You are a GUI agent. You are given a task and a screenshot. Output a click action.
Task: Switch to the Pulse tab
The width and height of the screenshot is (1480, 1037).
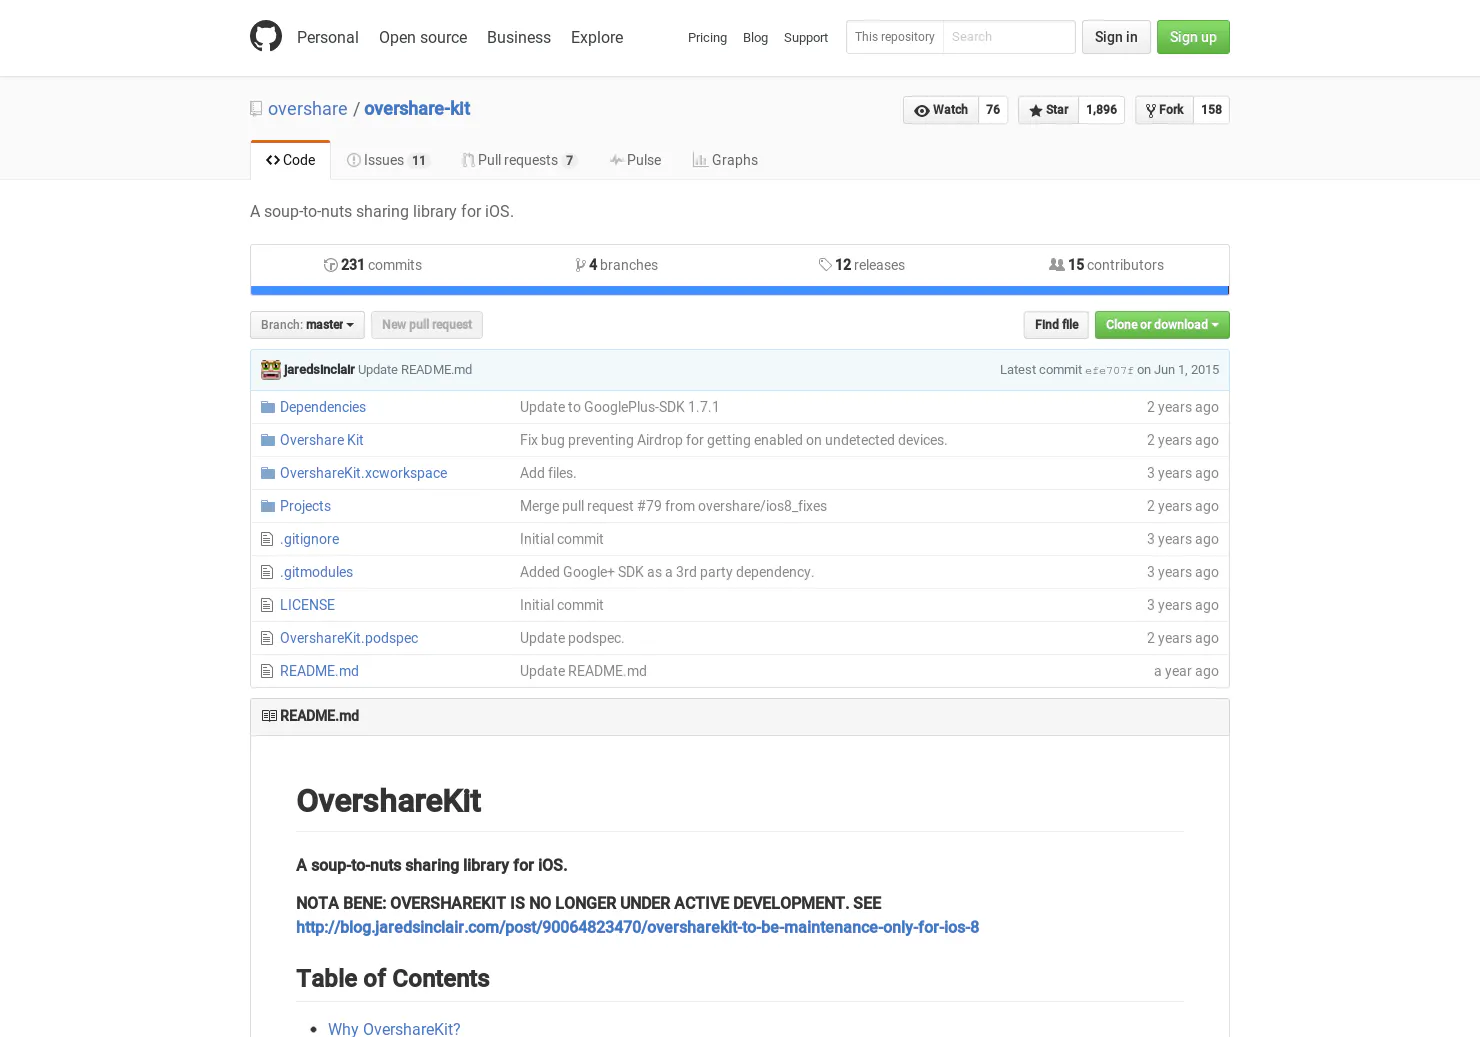tap(635, 160)
